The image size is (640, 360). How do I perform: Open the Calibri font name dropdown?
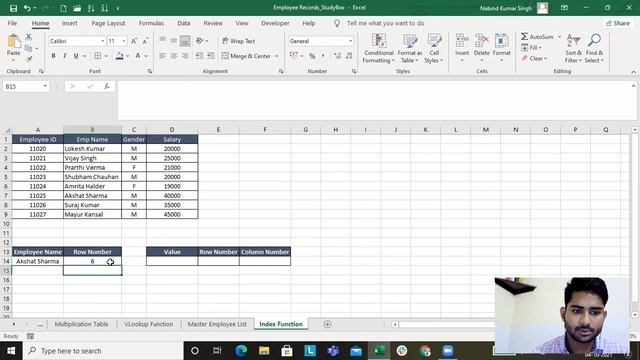coord(102,41)
